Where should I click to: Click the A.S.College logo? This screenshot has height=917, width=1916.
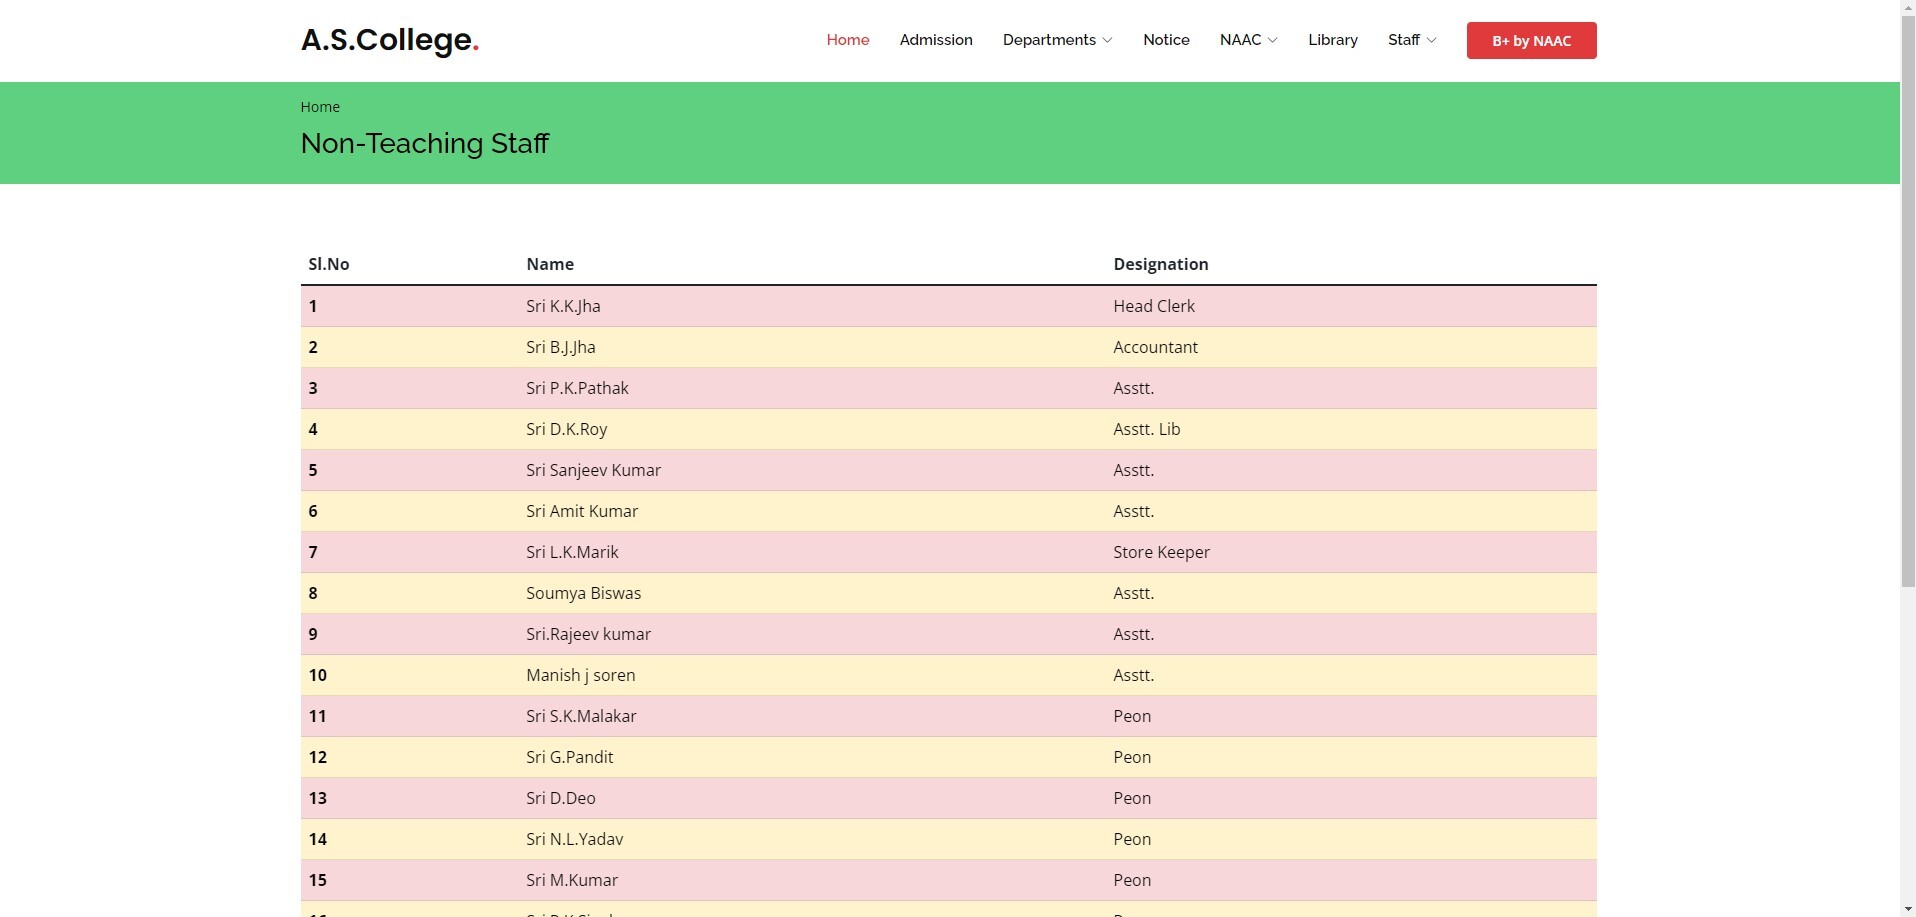390,40
